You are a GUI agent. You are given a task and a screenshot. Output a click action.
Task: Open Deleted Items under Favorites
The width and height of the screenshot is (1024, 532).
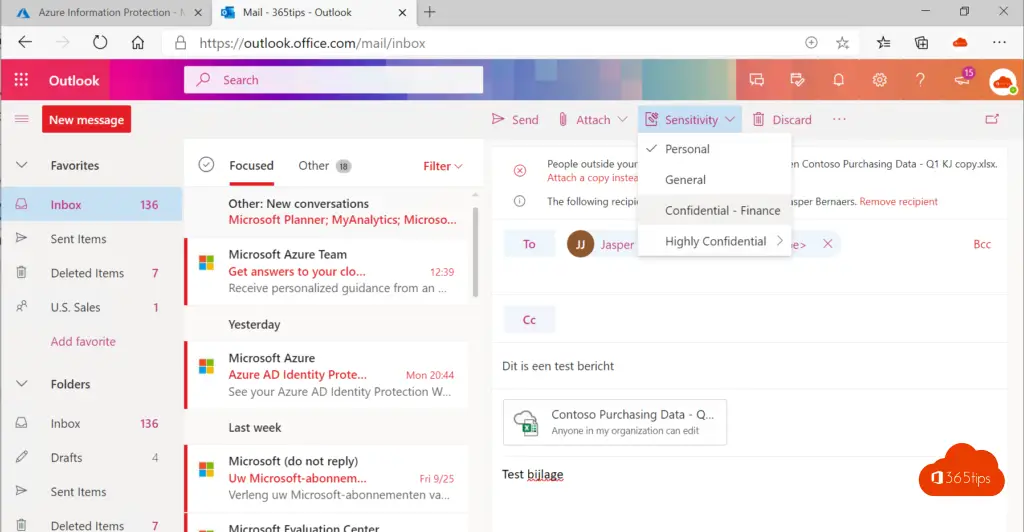coord(91,273)
